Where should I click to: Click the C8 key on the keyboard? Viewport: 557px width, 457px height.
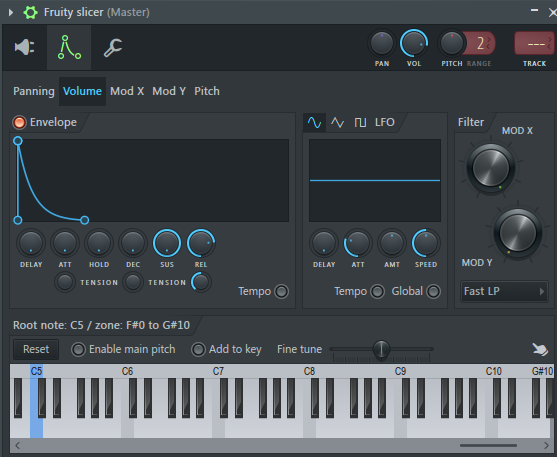click(x=309, y=428)
